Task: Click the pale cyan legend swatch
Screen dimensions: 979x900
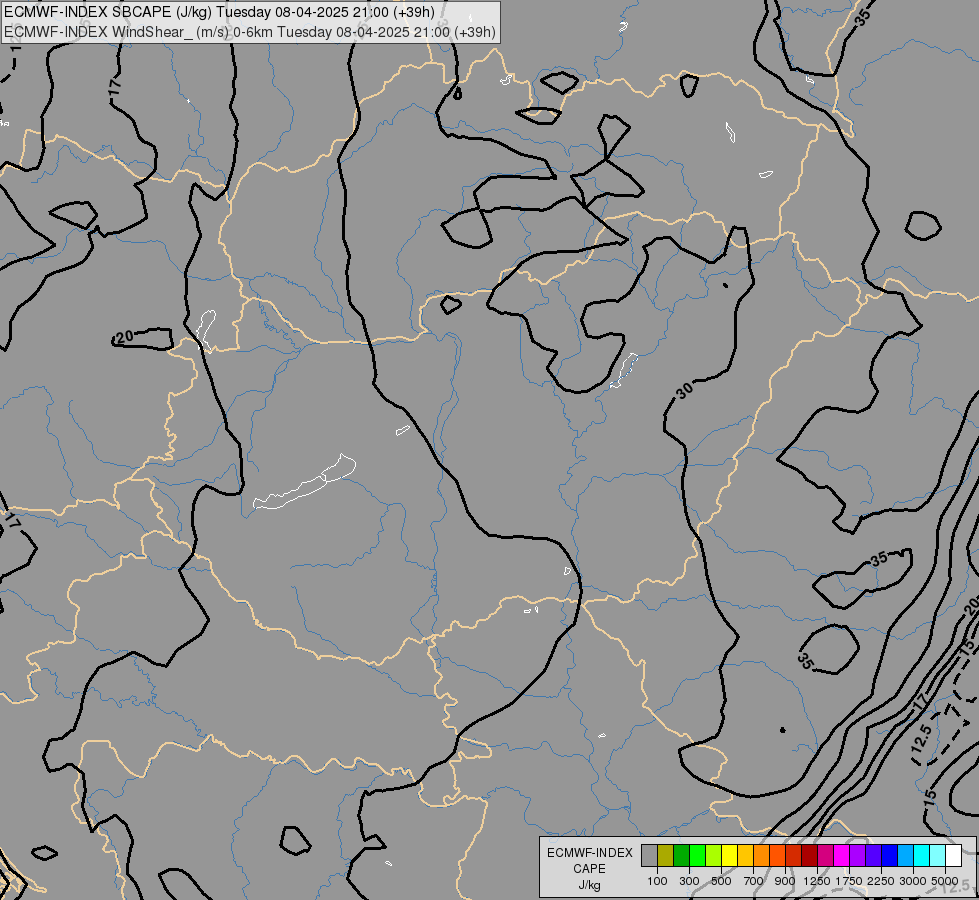Action: [938, 855]
